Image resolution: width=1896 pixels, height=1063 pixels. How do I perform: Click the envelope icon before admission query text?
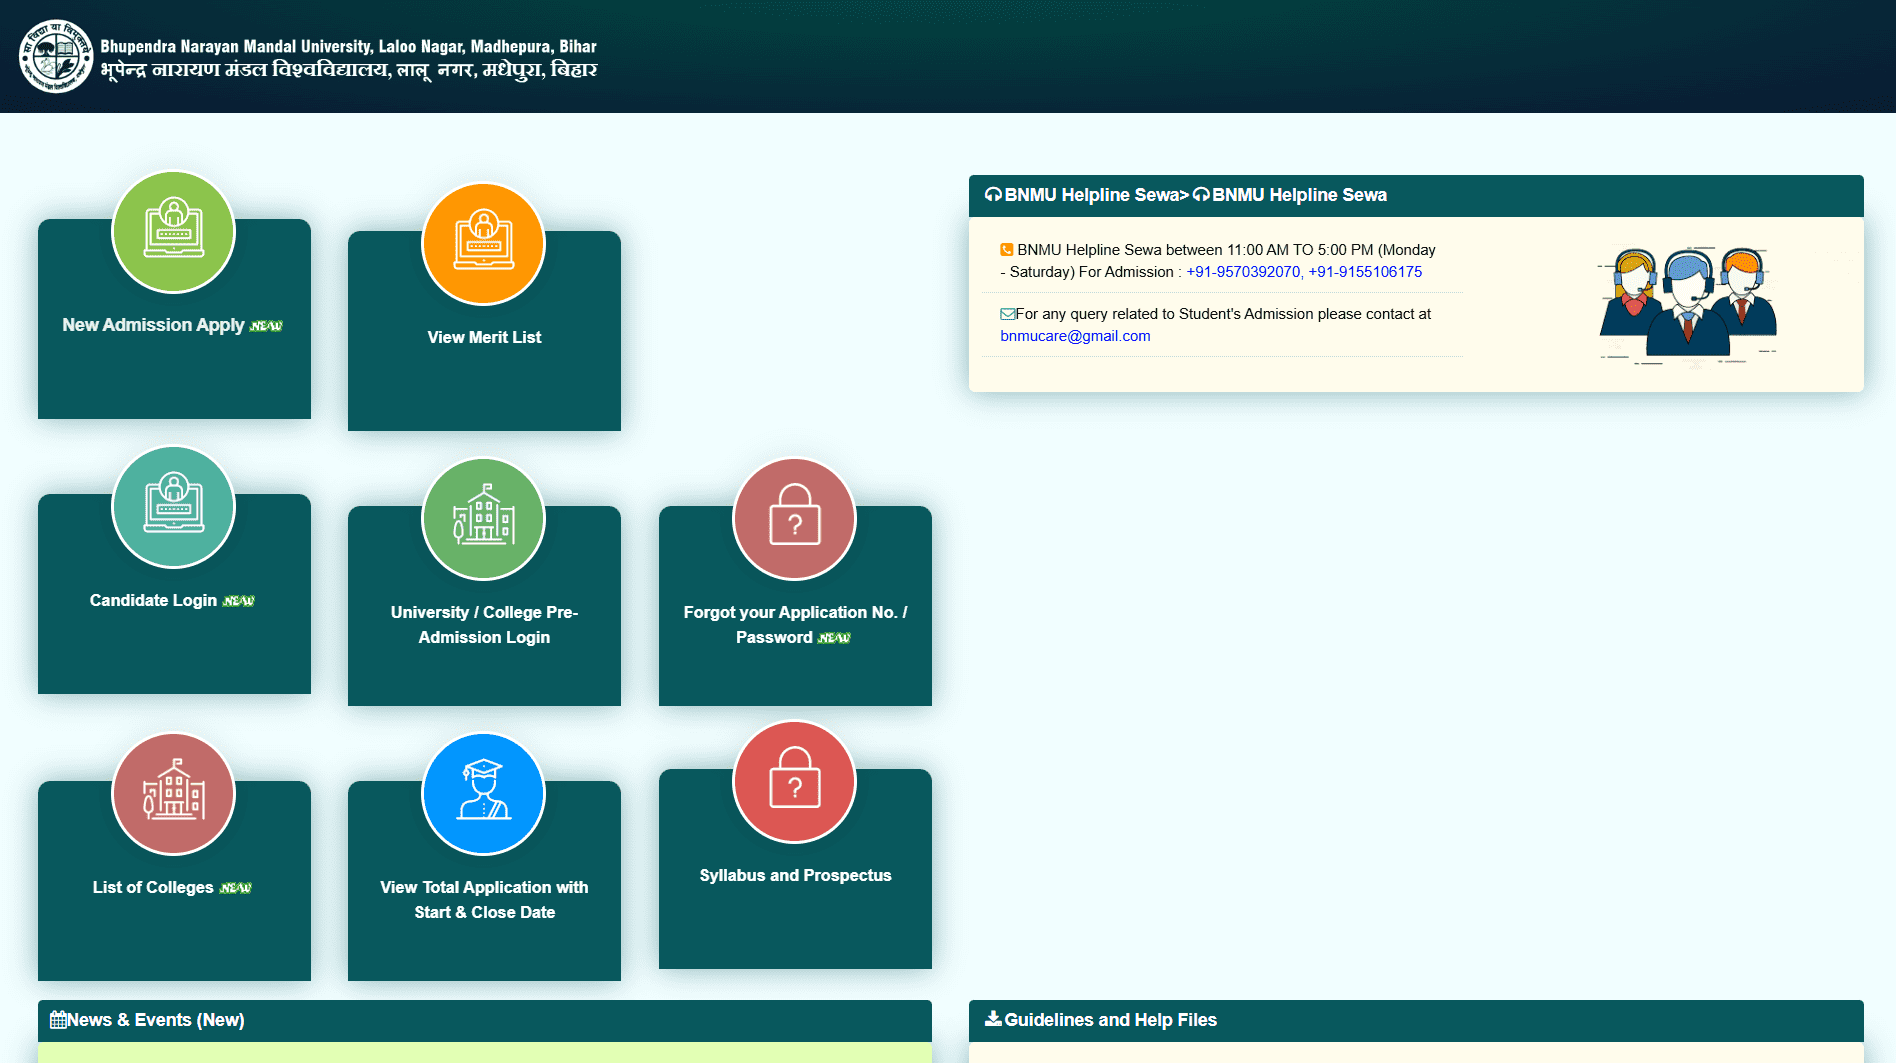pyautogui.click(x=1008, y=314)
